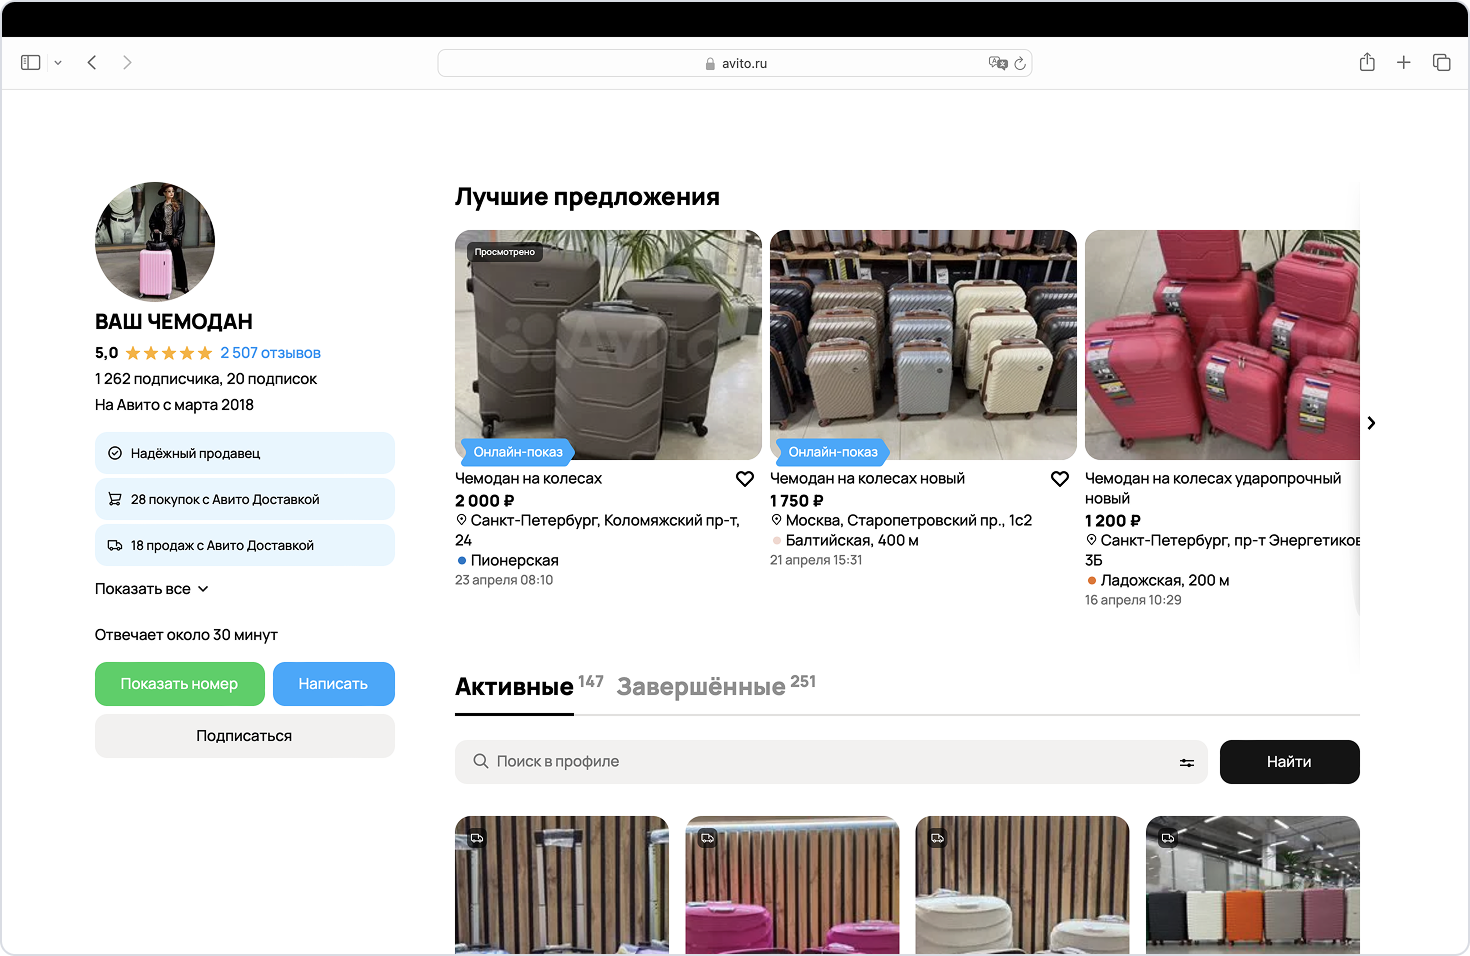Open a new tab with plus icon

click(1404, 63)
